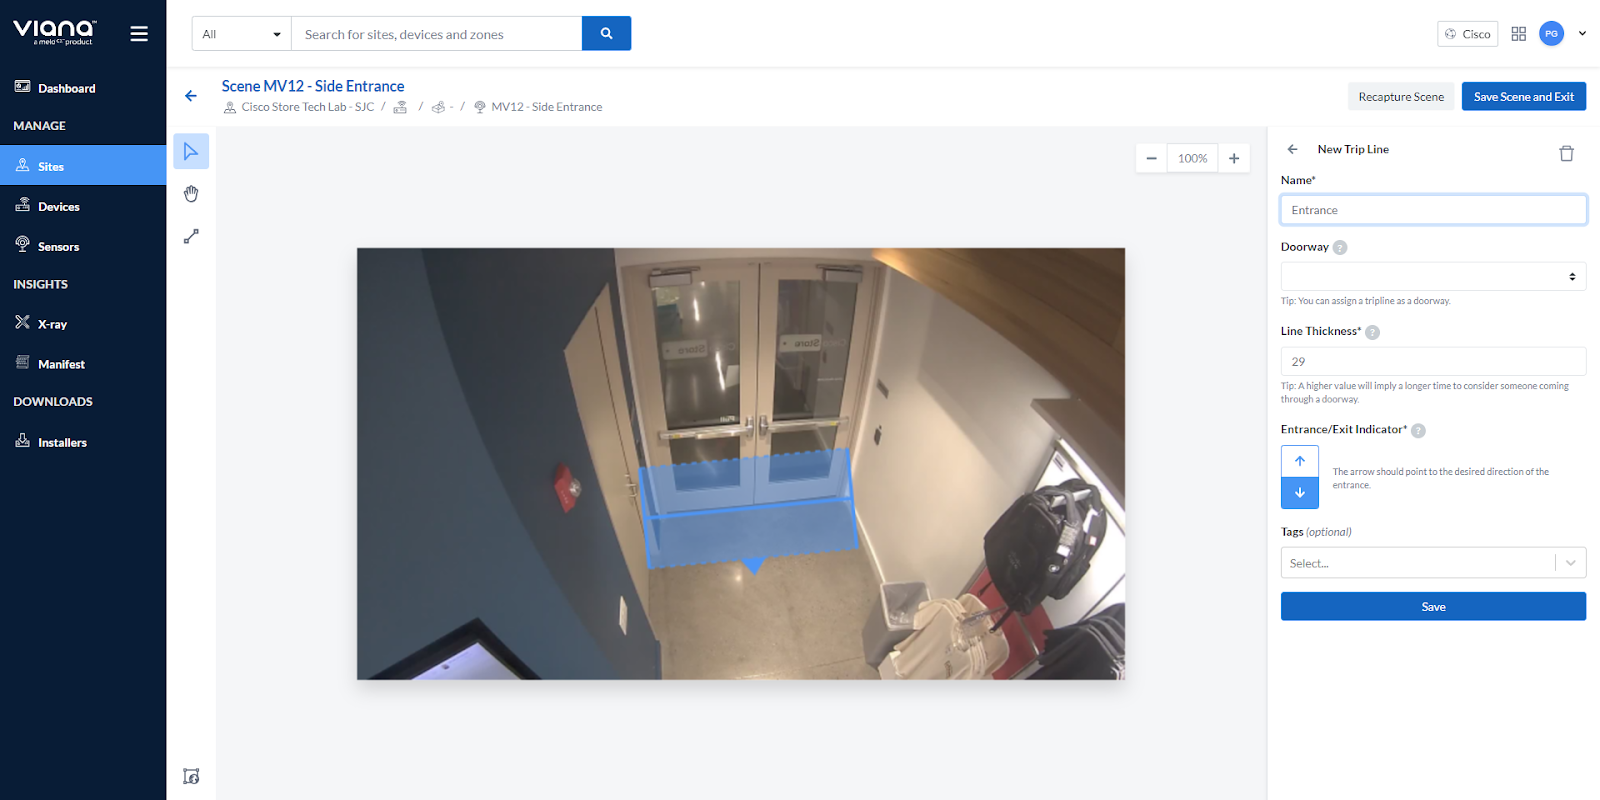Screen dimensions: 1600x800
Task: Set entrance indicator to up arrow
Action: pyautogui.click(x=1299, y=461)
